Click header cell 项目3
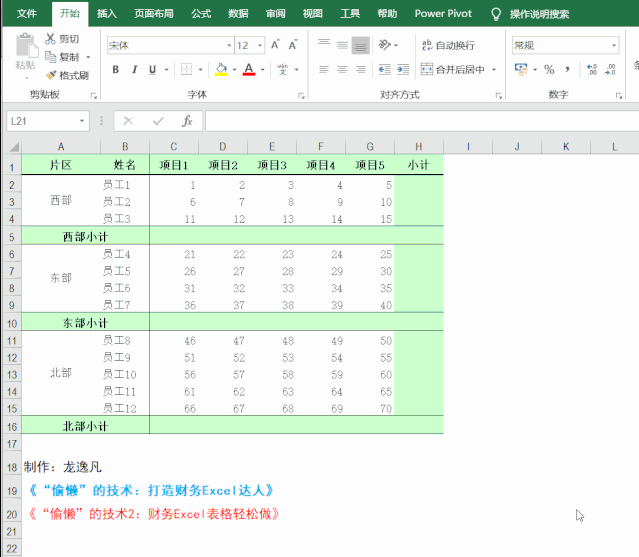This screenshot has width=639, height=557. point(272,165)
